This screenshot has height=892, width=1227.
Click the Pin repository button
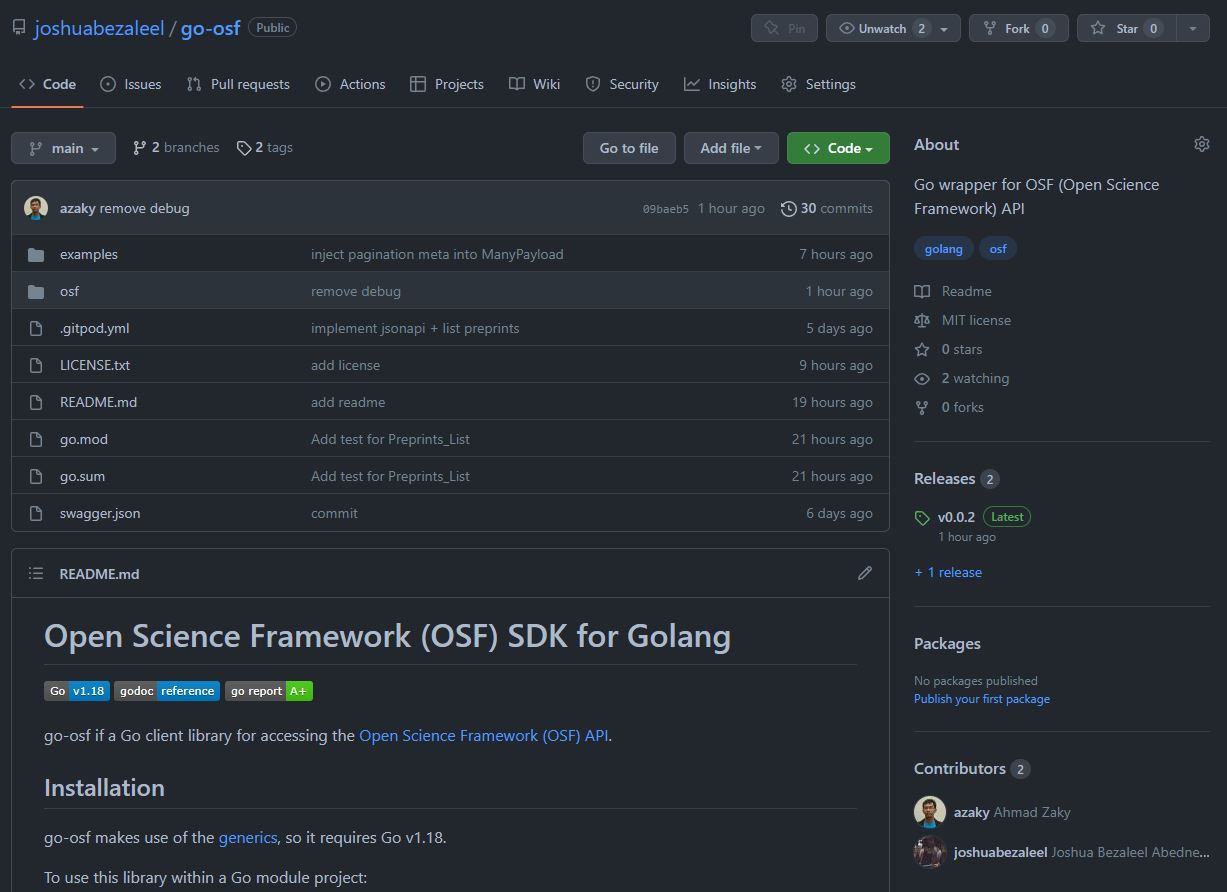coord(784,28)
